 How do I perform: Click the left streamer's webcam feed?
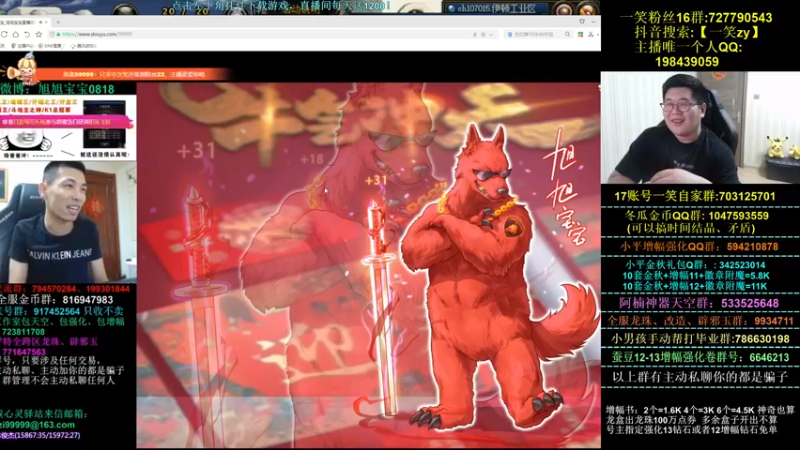click(68, 220)
